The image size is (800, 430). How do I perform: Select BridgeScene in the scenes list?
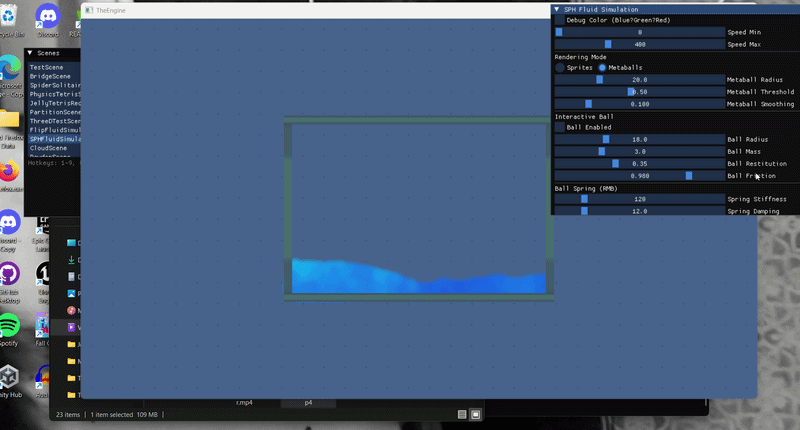click(x=50, y=76)
